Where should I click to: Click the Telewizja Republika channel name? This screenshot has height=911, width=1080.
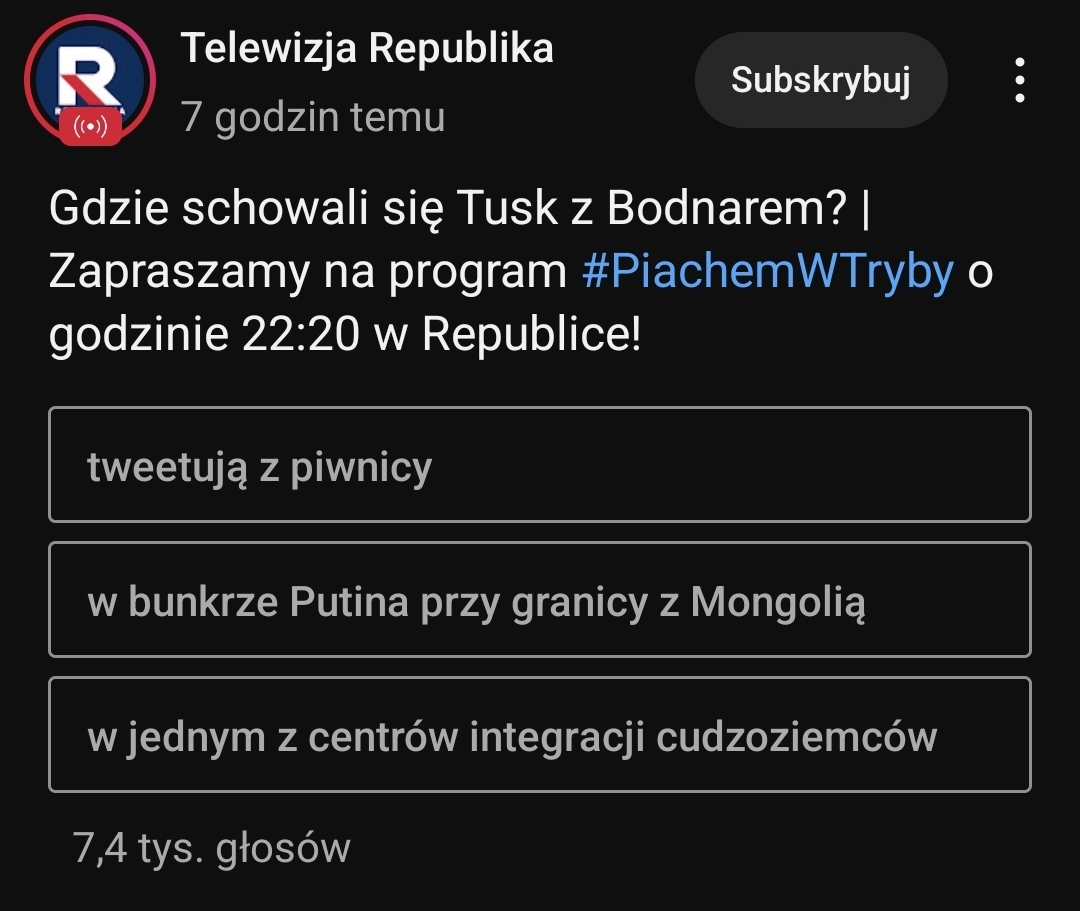click(367, 48)
